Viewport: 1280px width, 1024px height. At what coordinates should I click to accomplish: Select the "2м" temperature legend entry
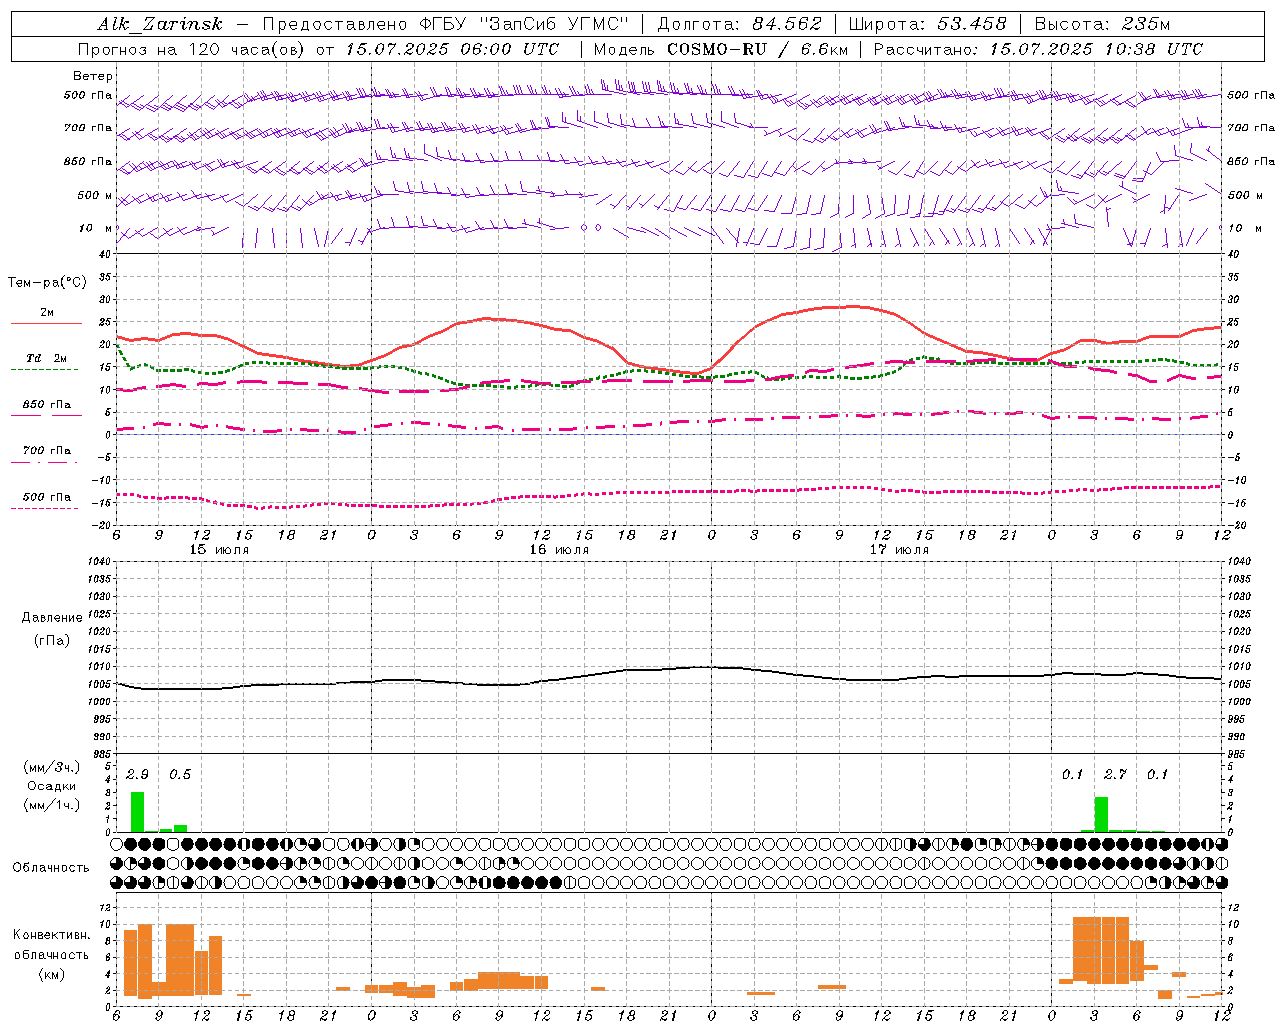(47, 312)
